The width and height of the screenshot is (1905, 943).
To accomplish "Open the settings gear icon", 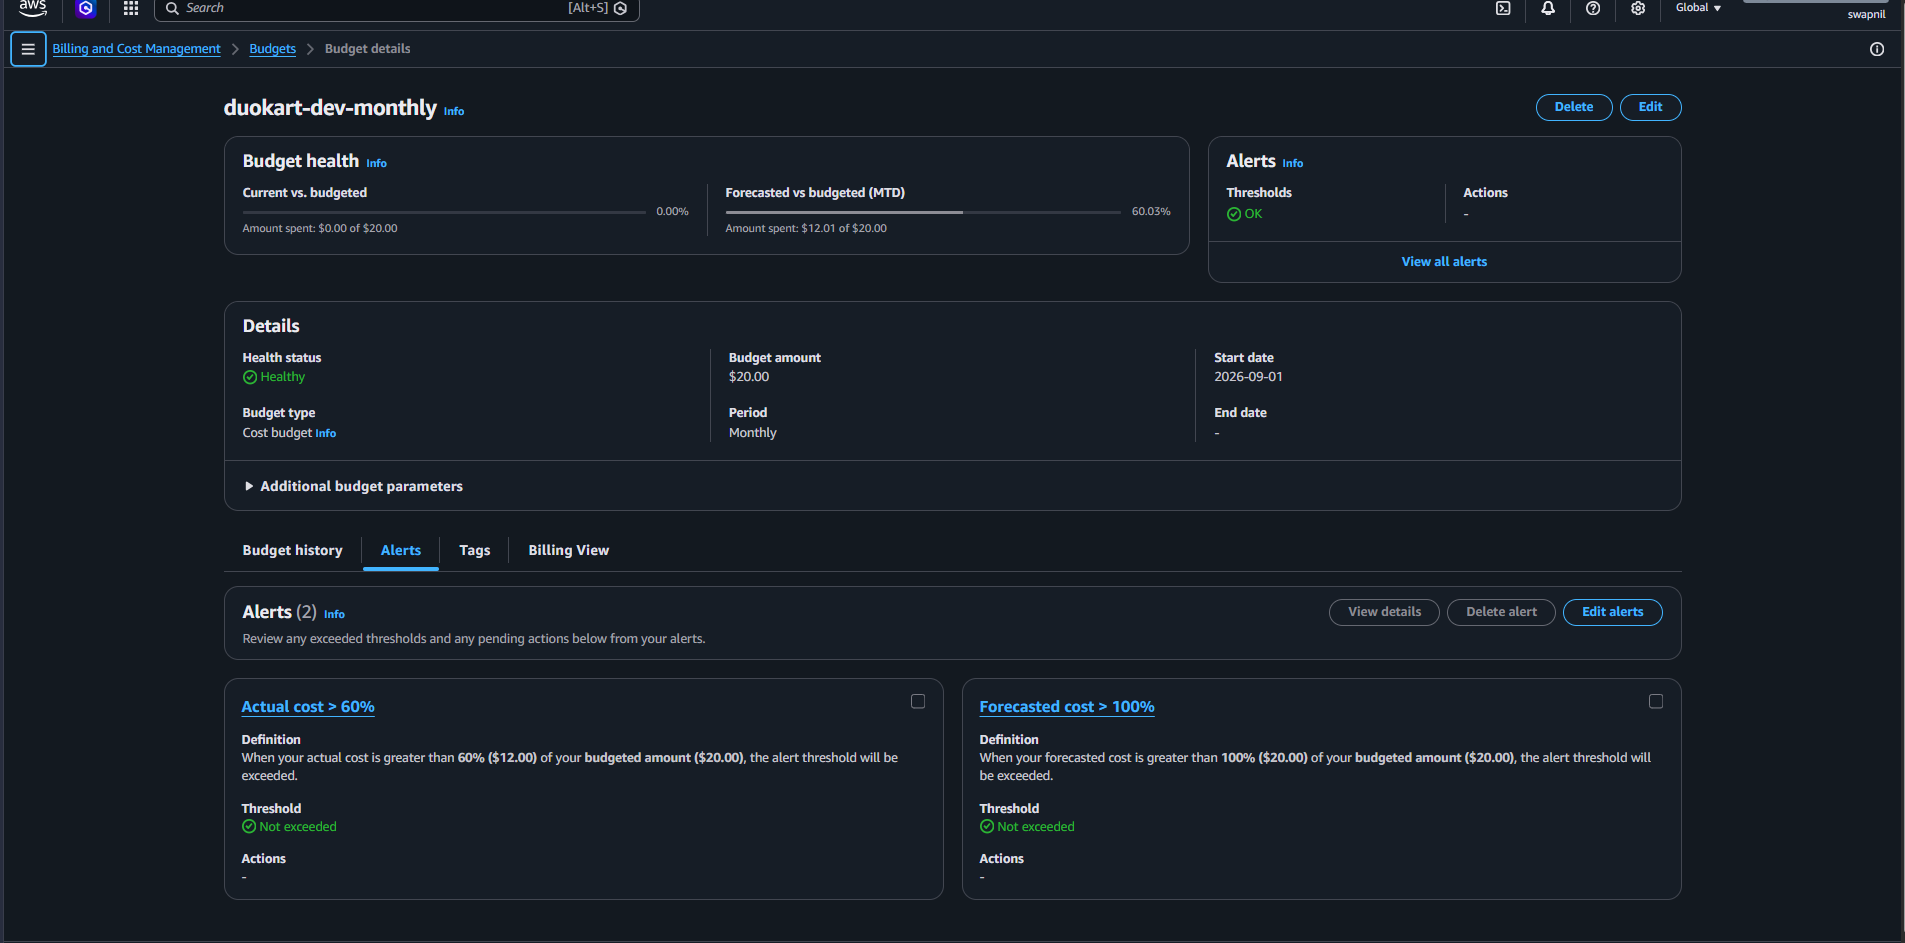I will pos(1638,8).
